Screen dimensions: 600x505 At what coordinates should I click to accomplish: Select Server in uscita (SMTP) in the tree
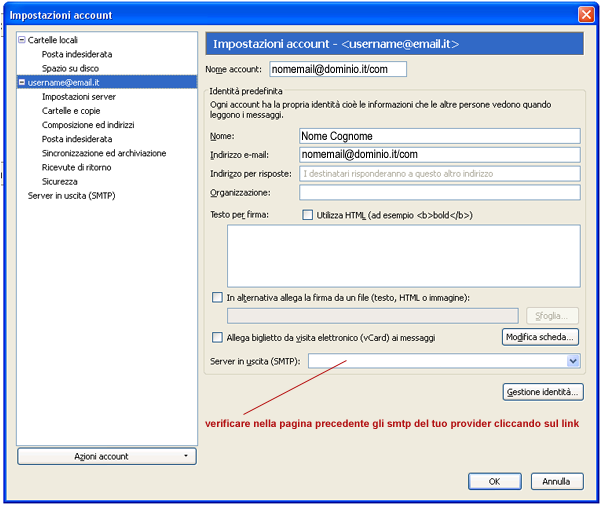tap(72, 195)
